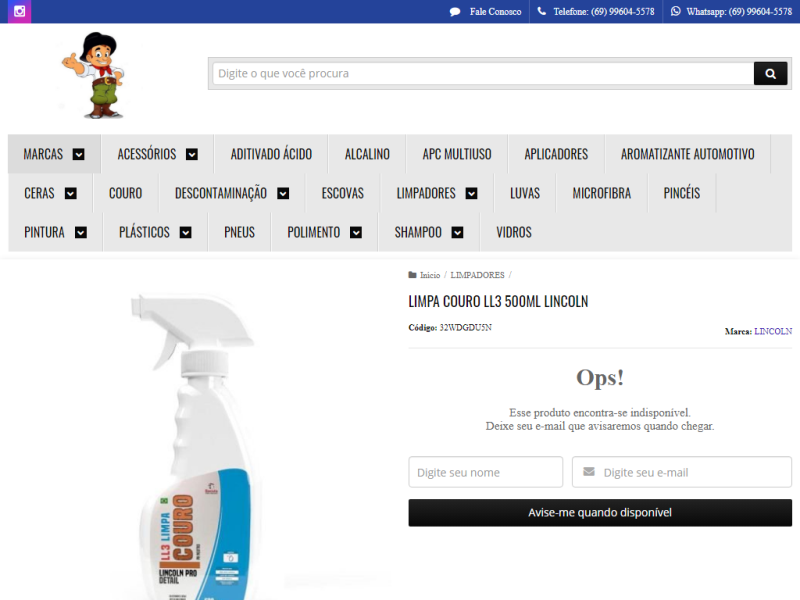Expand the POLIMENTO dropdown arrow
This screenshot has height=600, width=800.
point(356,233)
